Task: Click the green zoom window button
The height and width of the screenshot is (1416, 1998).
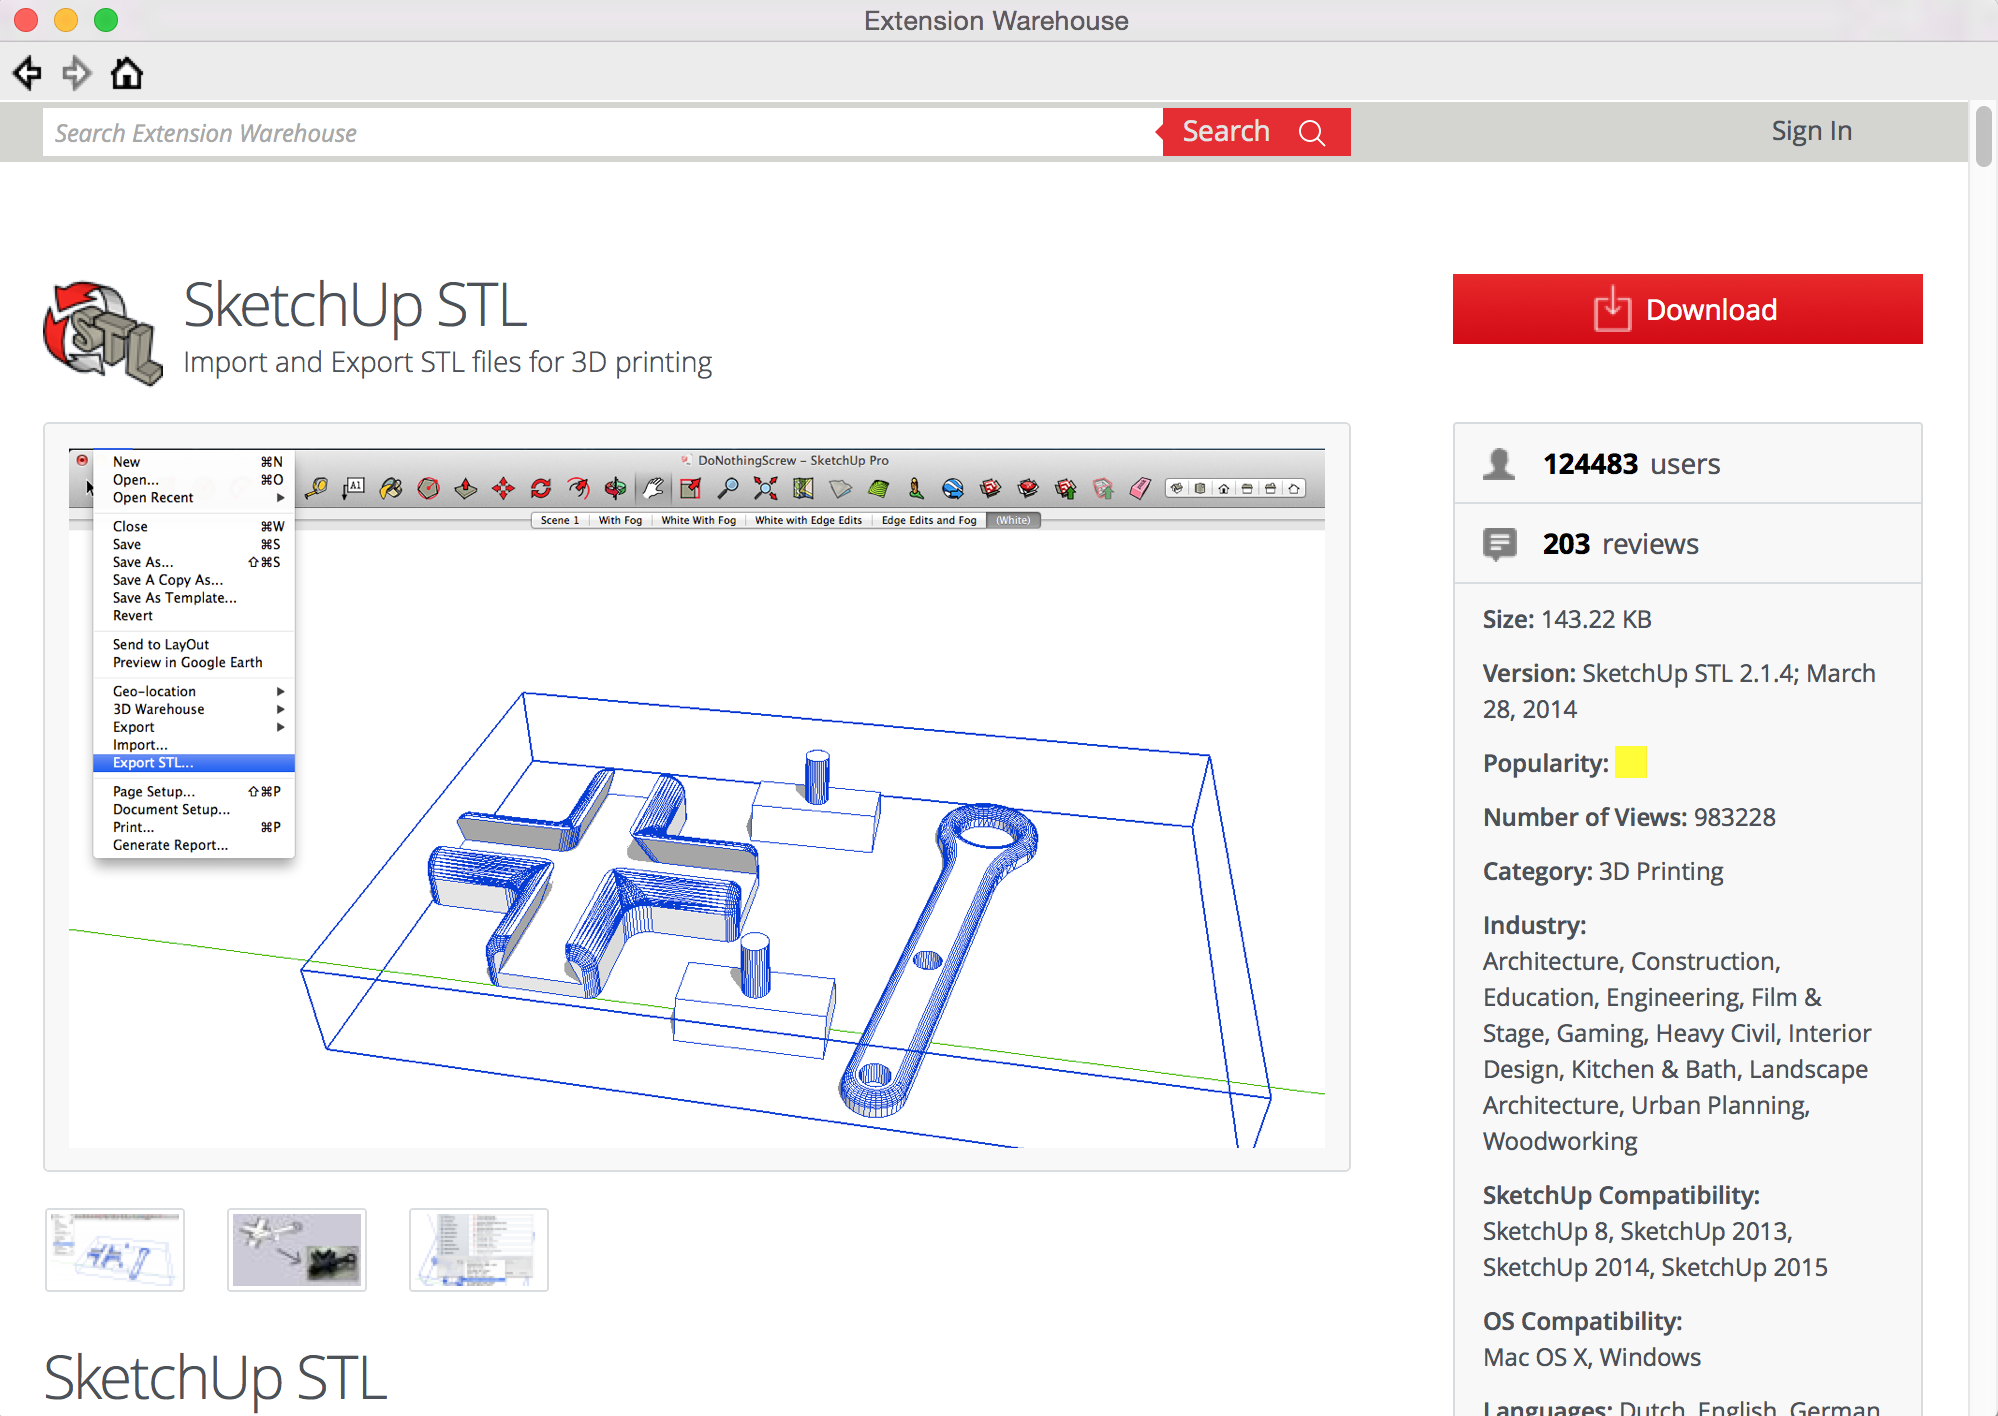Action: click(x=106, y=20)
